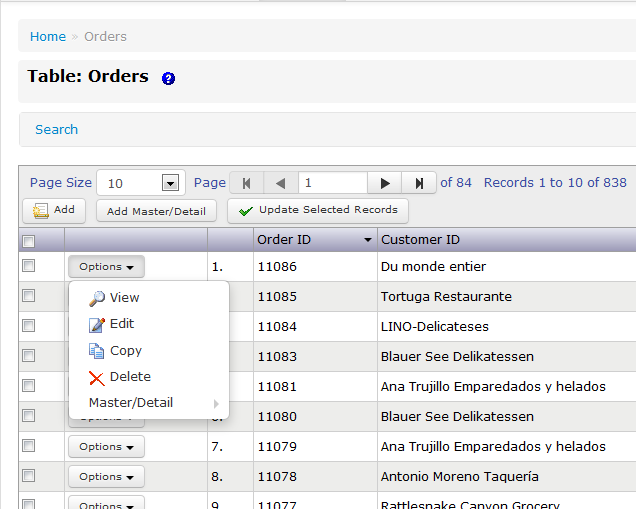Screen dimensions: 636x509
Task: Go to first page of records
Action: click(246, 183)
